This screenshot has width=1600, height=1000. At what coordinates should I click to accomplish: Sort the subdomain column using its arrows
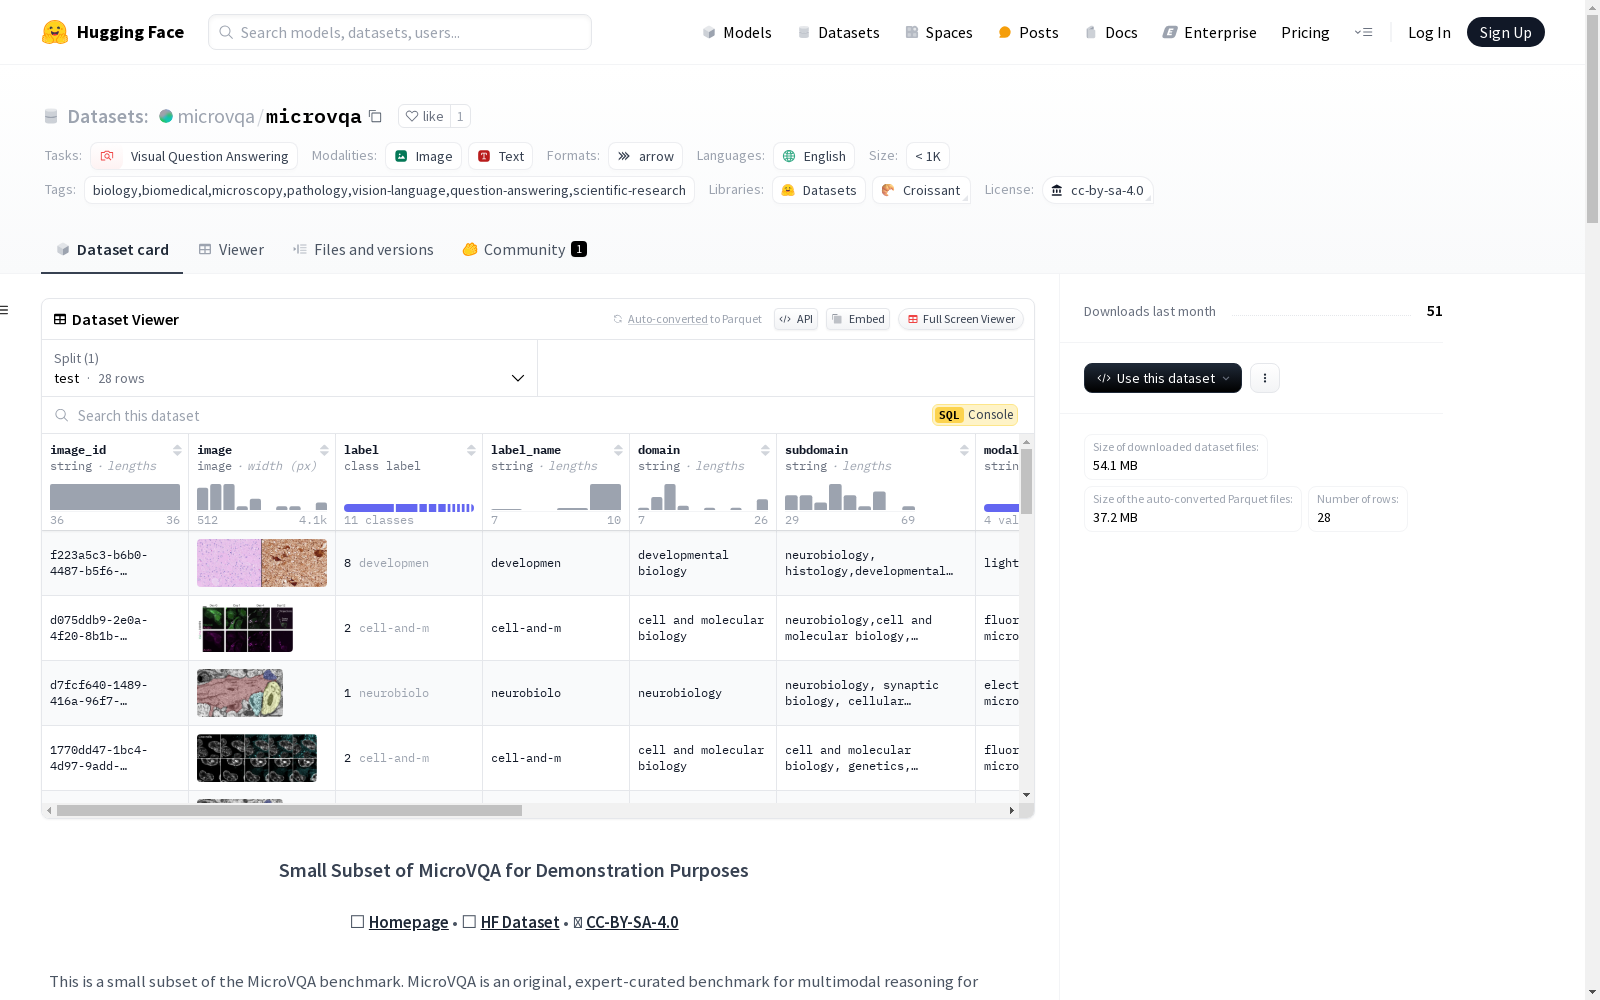coord(964,450)
